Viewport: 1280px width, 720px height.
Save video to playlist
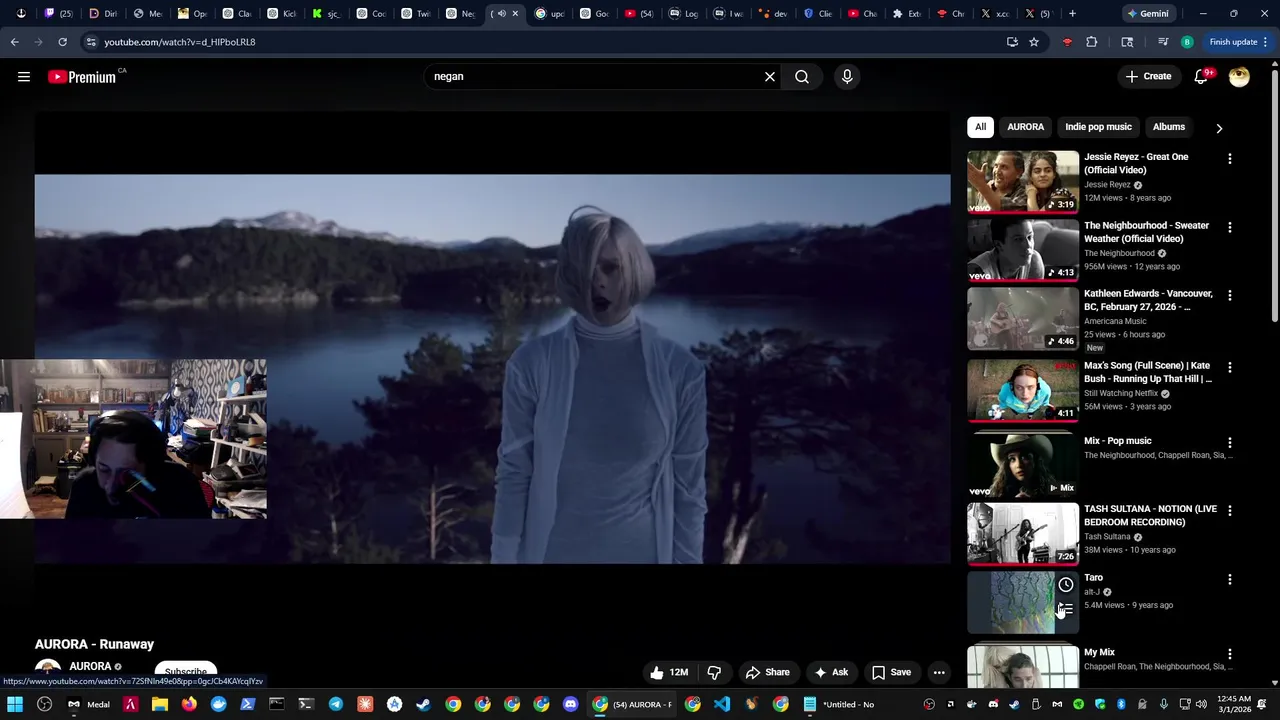(x=891, y=672)
